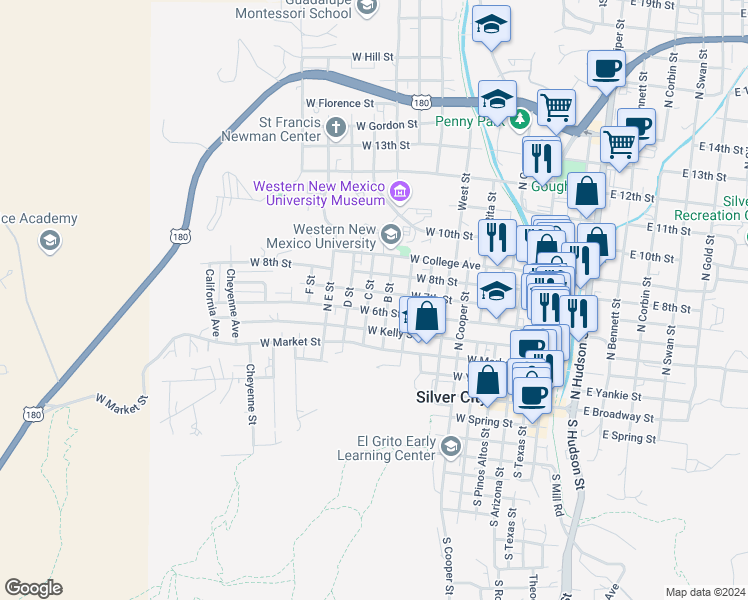Select the S Arizona St label

(497, 497)
